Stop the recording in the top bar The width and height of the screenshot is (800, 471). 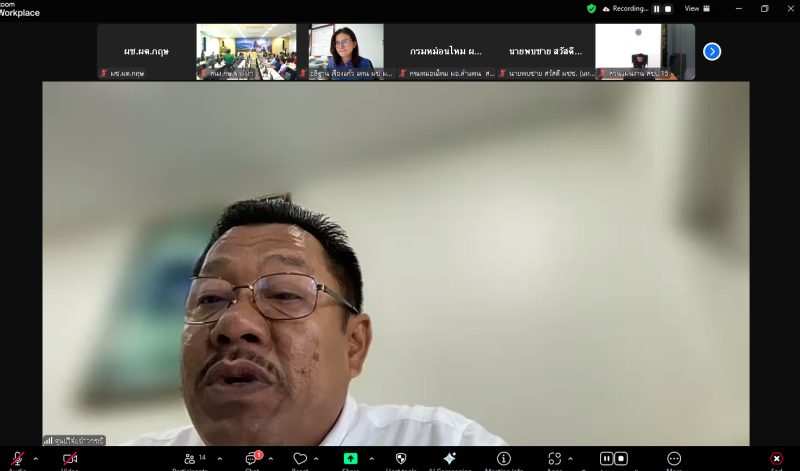pos(668,9)
